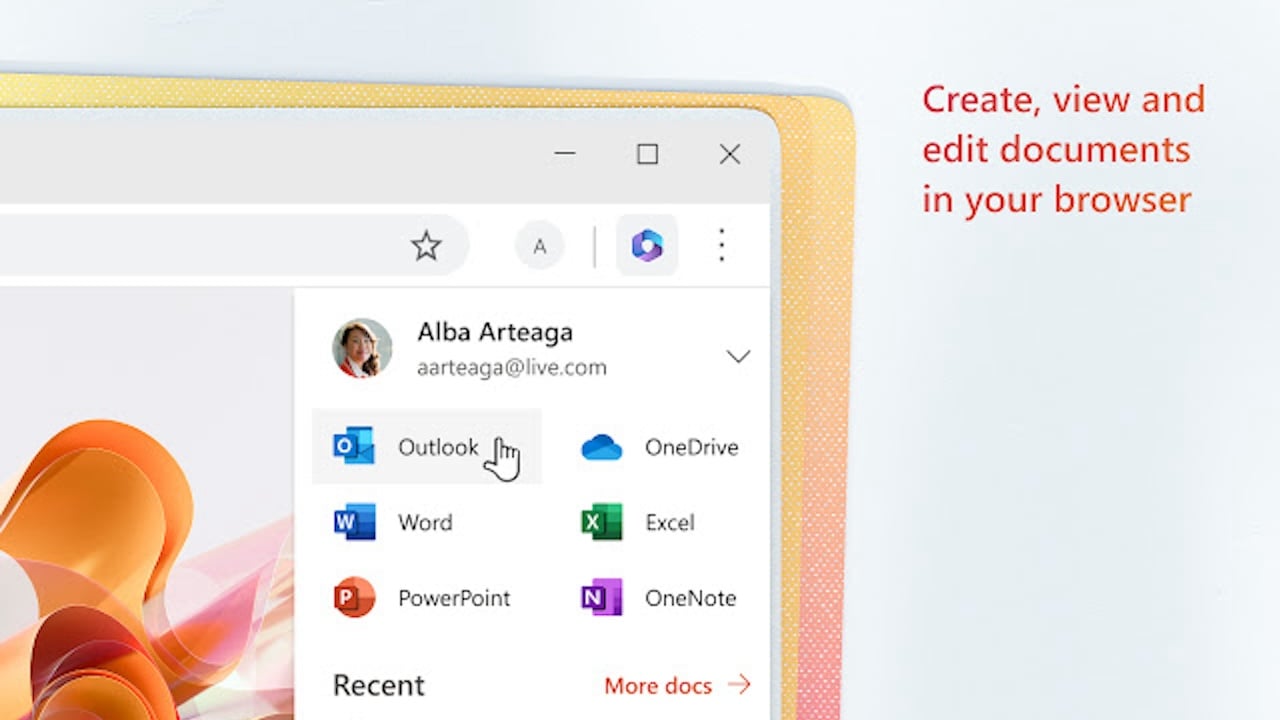This screenshot has width=1280, height=720.
Task: Bookmark the page with the star icon
Action: pos(426,246)
